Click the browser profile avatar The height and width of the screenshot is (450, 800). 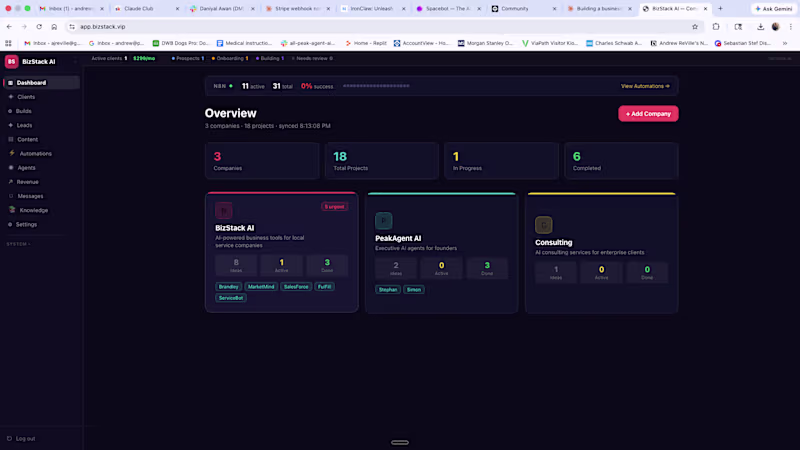click(x=776, y=27)
